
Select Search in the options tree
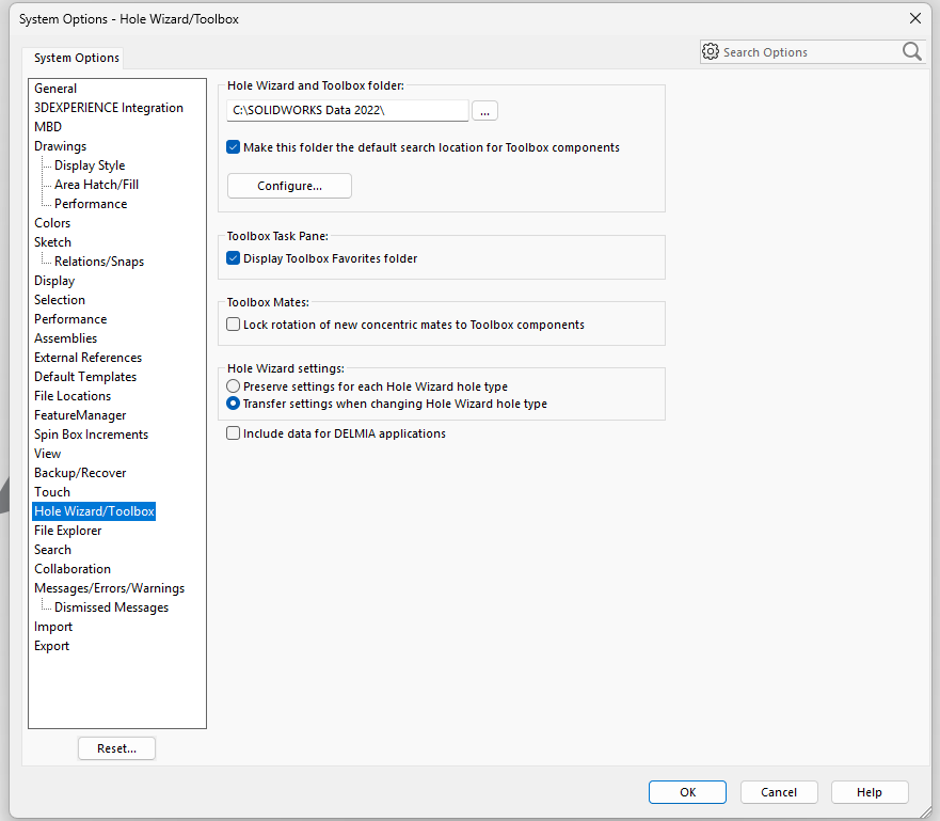coord(53,549)
